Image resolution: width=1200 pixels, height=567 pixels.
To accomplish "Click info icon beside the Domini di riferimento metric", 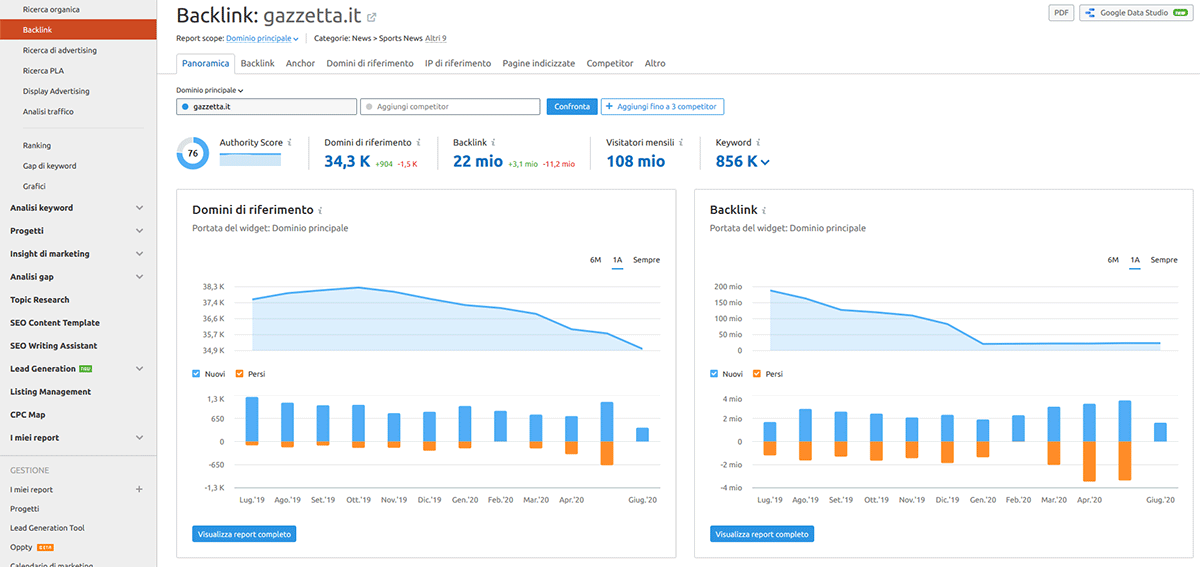I will pyautogui.click(x=418, y=143).
